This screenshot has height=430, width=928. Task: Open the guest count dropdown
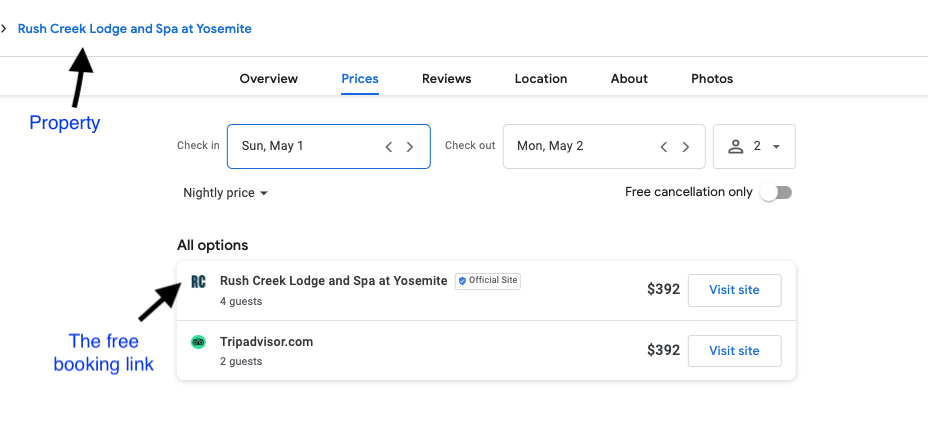776,146
